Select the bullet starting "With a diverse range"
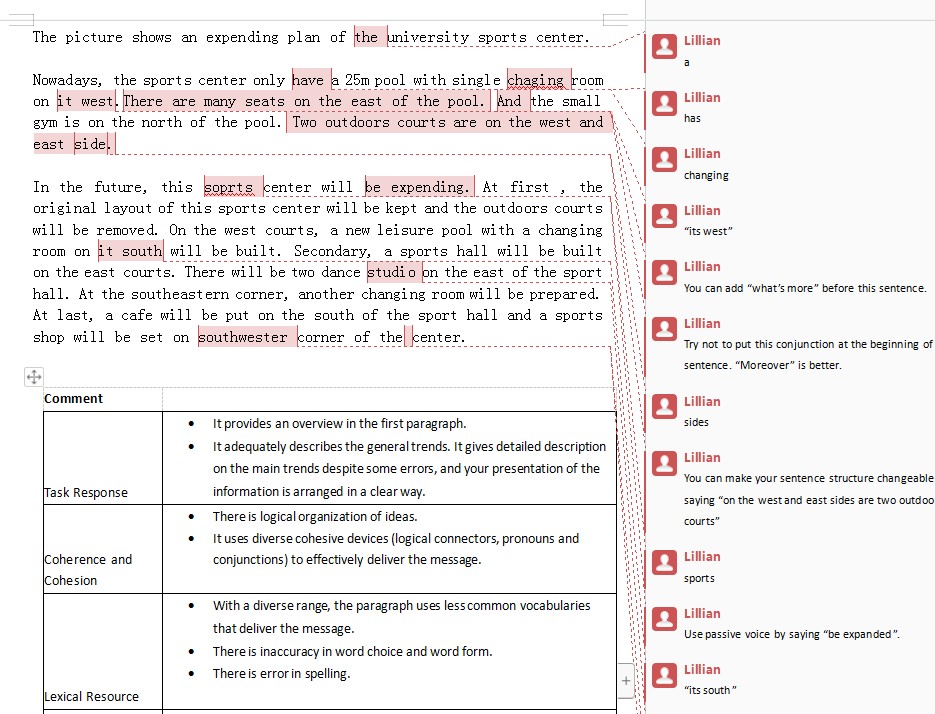The width and height of the screenshot is (935, 714). pyautogui.click(x=401, y=617)
